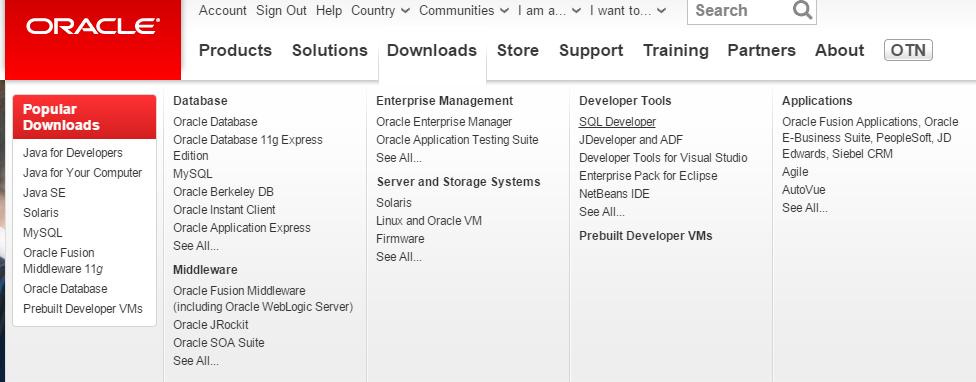This screenshot has height=382, width=976.
Task: Open Solaris in Popular Downloads
Action: (40, 213)
